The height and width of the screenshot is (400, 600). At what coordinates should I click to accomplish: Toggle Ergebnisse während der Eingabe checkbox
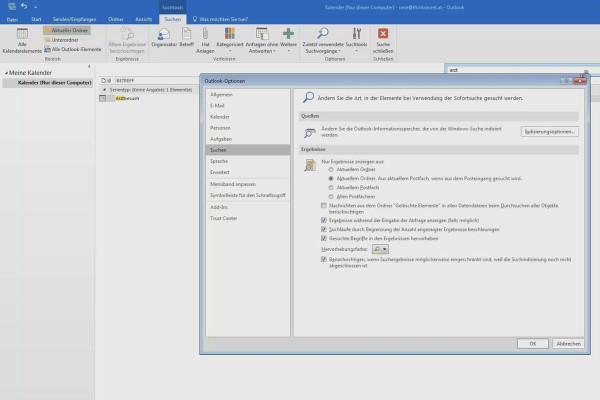(x=324, y=220)
